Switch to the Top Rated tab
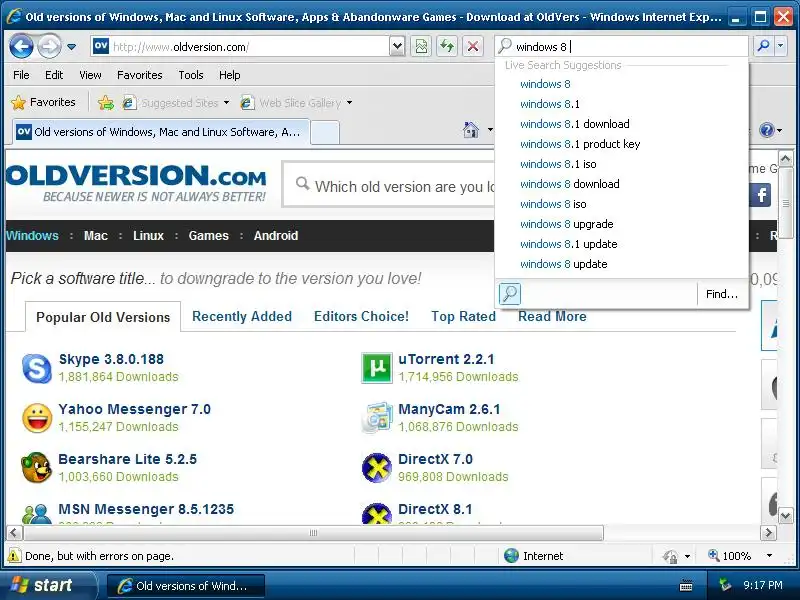 point(463,316)
